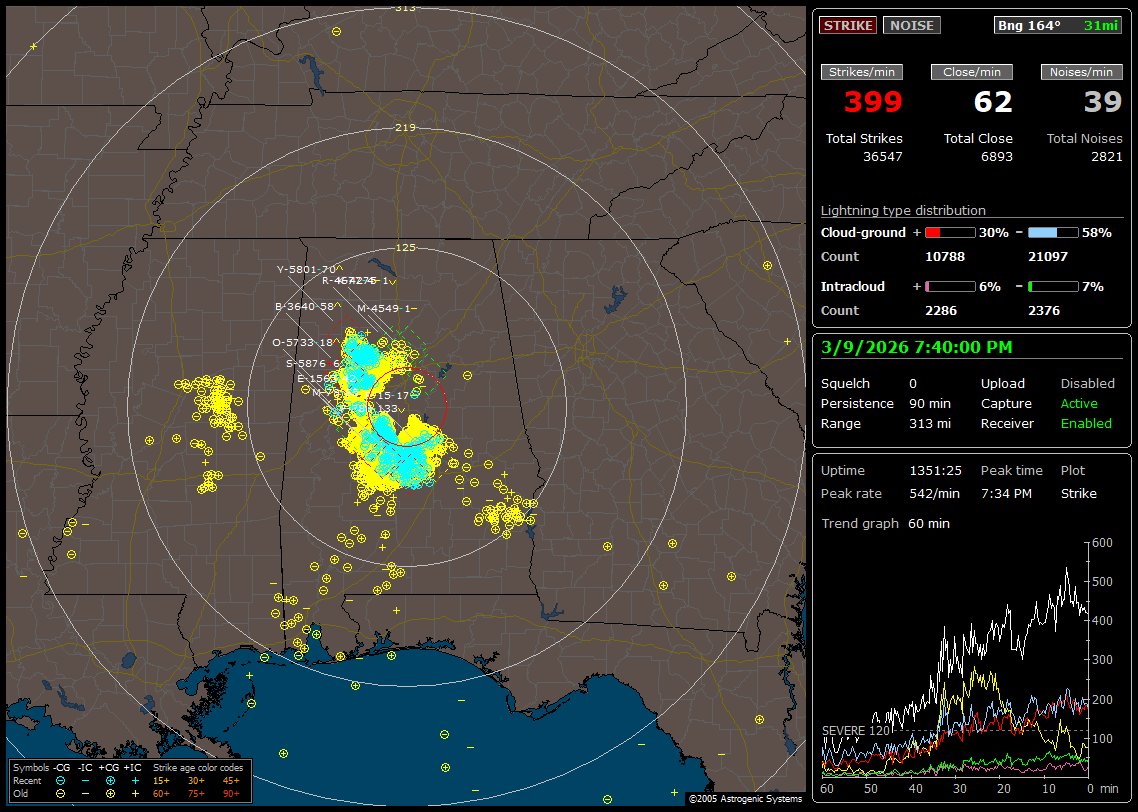1138x812 pixels.
Task: Open the Range 313 mi setting
Action: [x=930, y=424]
